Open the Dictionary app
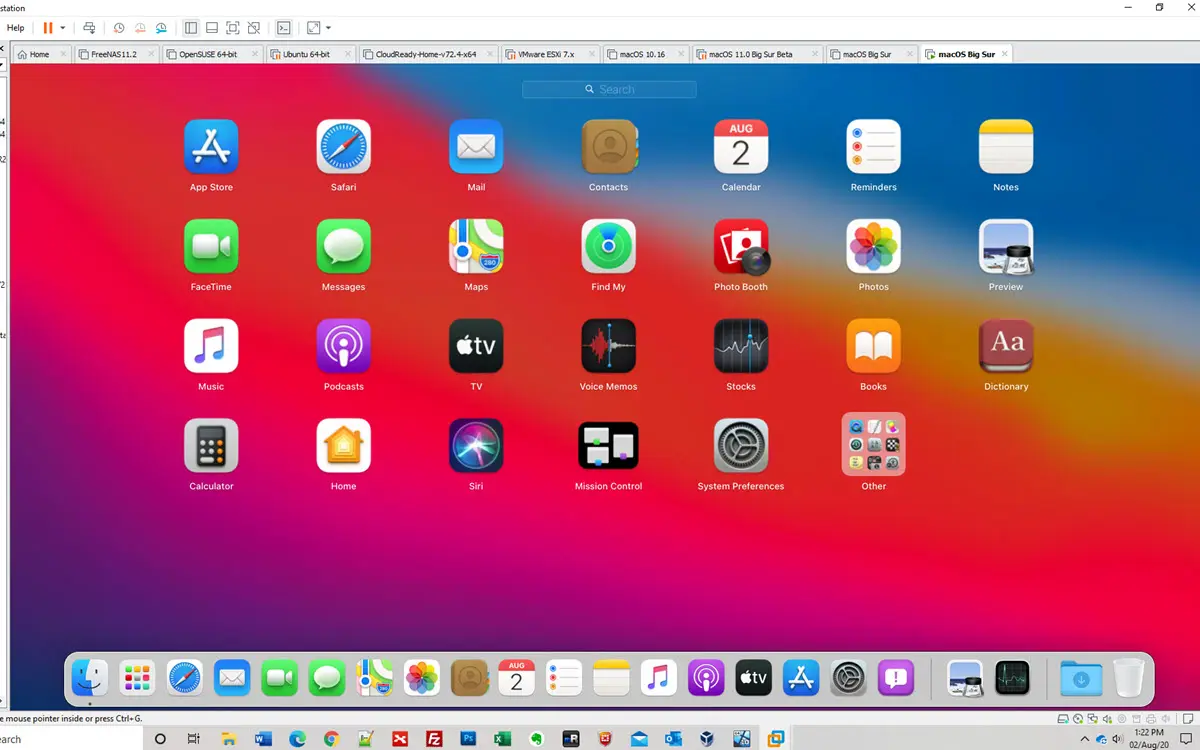Viewport: 1200px width, 750px height. 1006,346
